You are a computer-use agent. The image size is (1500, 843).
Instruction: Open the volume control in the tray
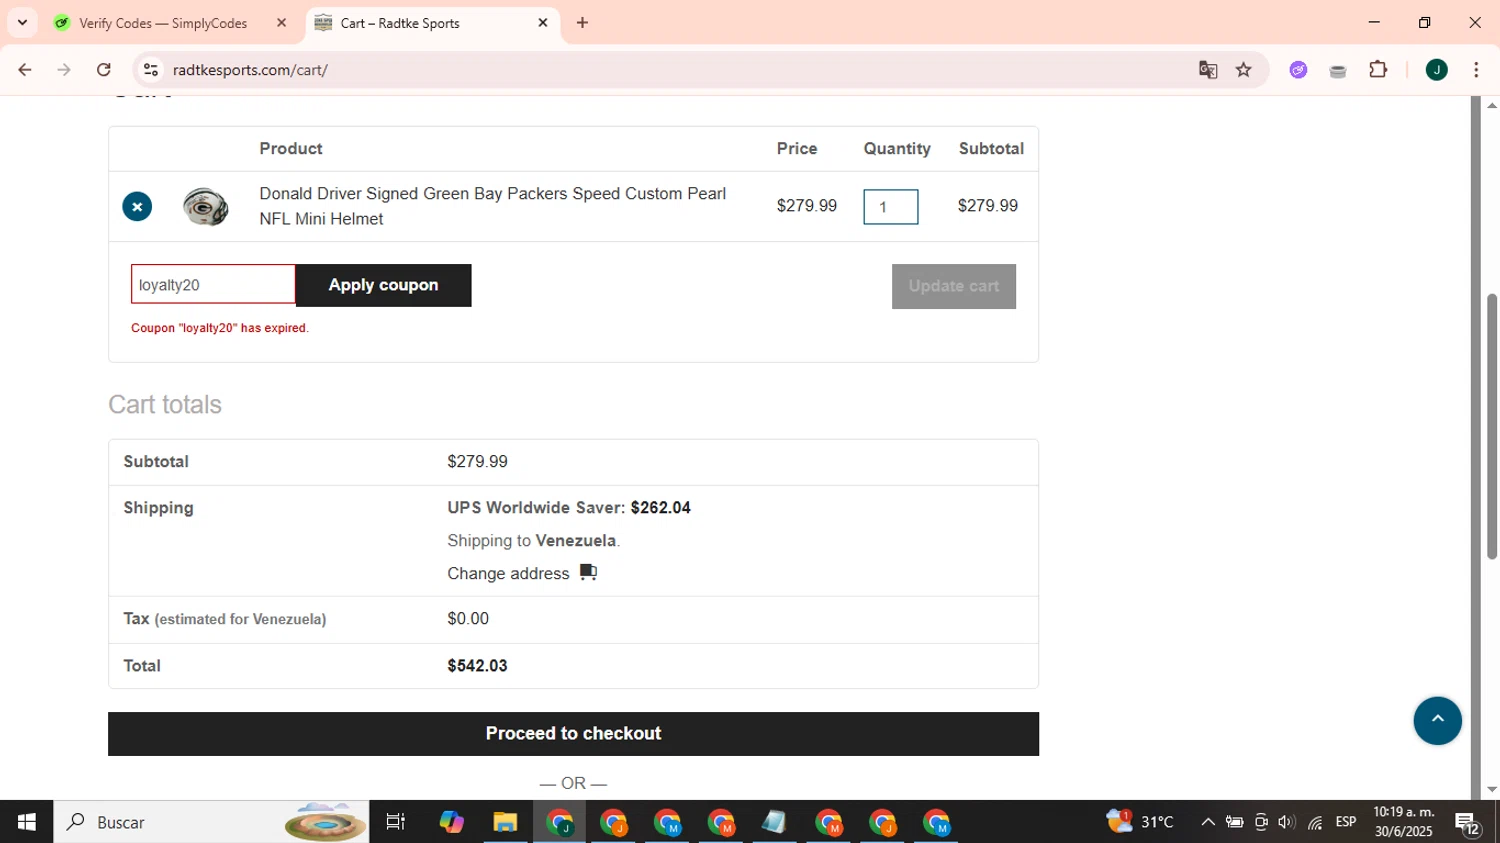(1286, 822)
